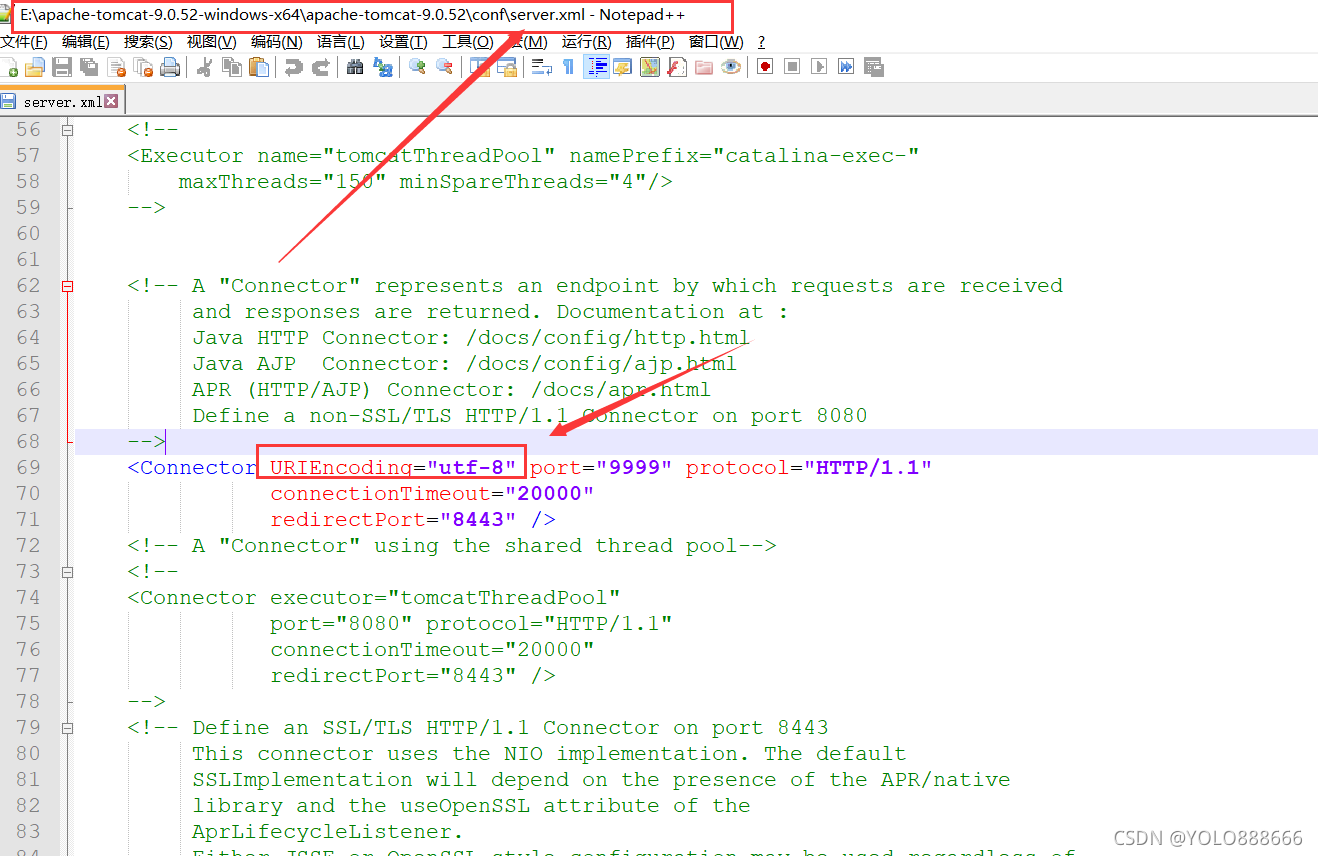The image size is (1318, 856).
Task: Toggle the Word Wrap toolbar icon
Action: [541, 68]
